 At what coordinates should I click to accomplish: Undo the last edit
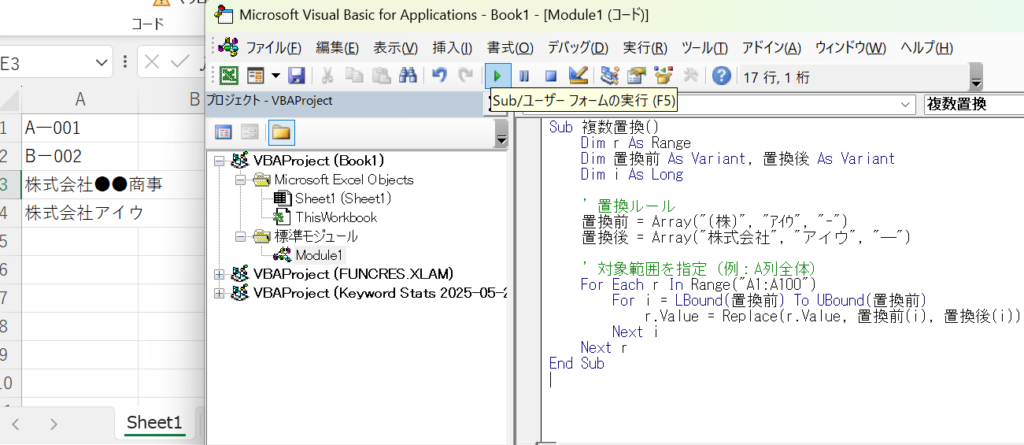point(440,76)
